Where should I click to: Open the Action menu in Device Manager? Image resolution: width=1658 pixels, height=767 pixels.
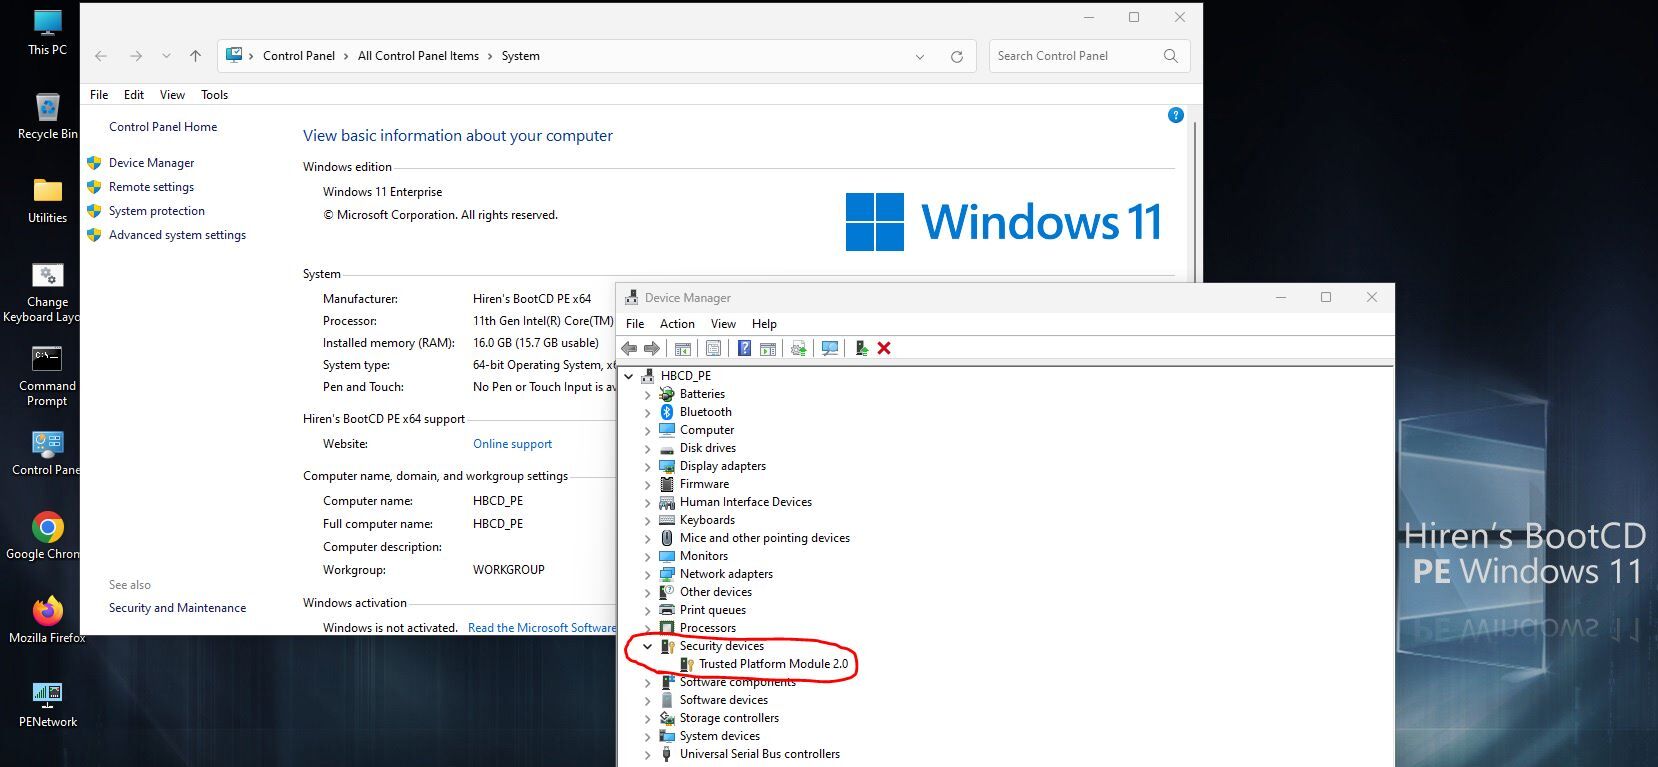click(x=677, y=324)
